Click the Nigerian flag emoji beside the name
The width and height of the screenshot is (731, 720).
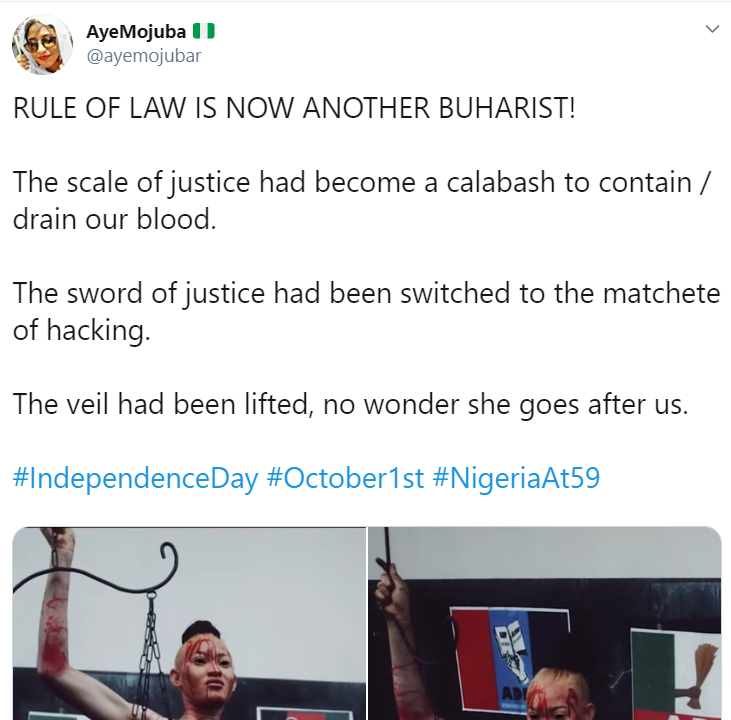click(x=204, y=31)
